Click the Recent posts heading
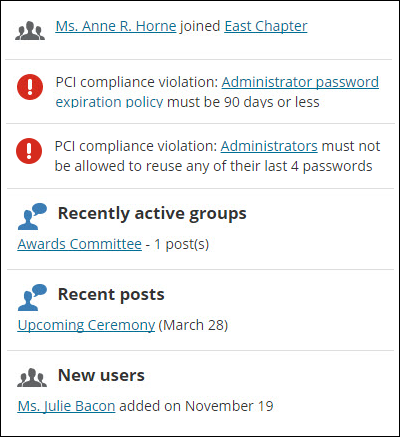The height and width of the screenshot is (437, 400). 111,294
